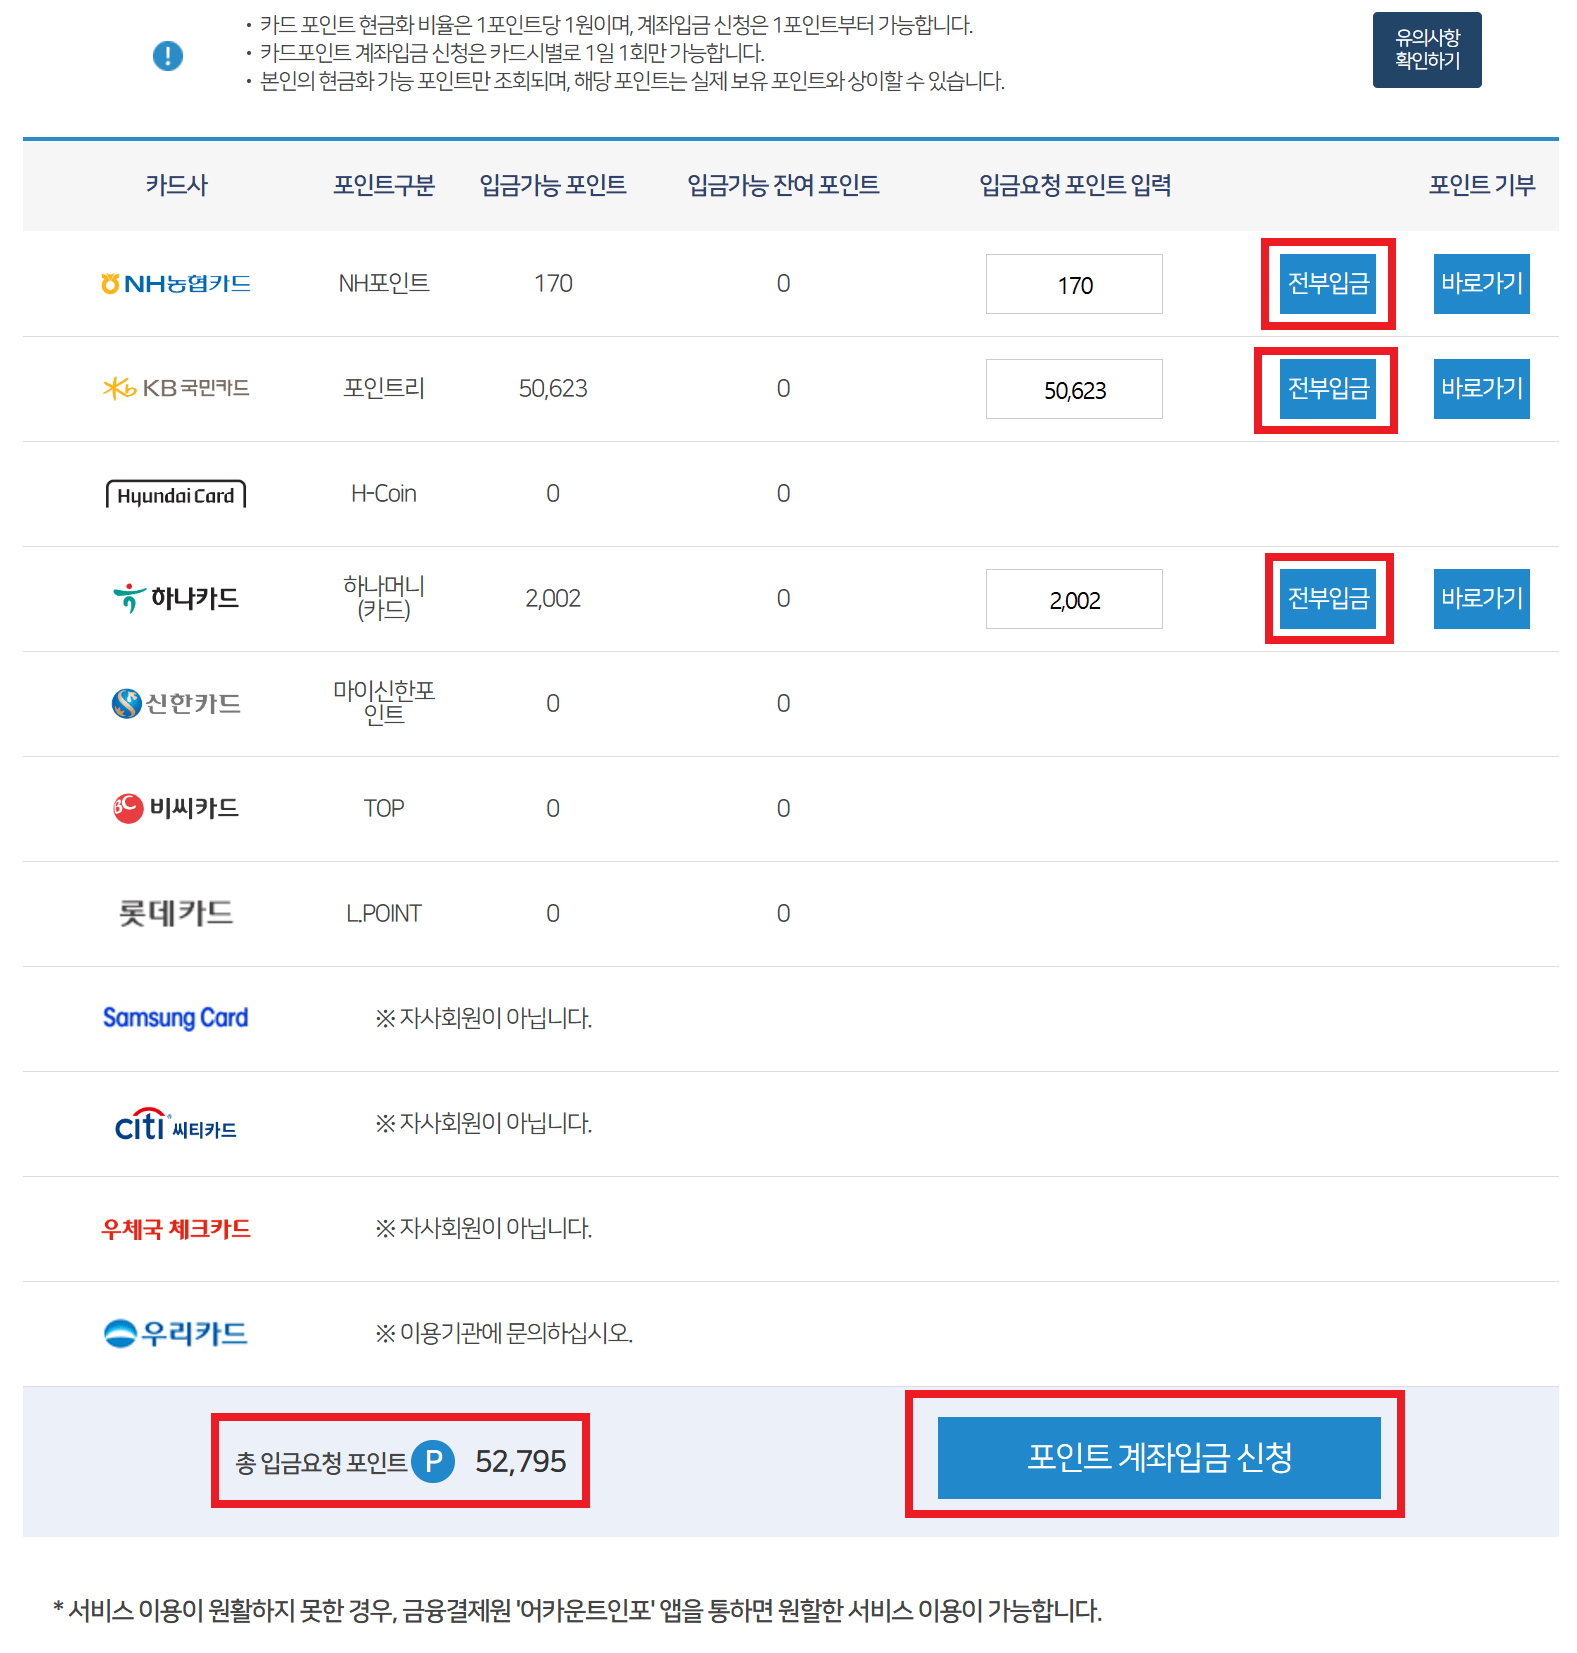Click TOP point type cell
The height and width of the screenshot is (1653, 1577).
click(384, 809)
